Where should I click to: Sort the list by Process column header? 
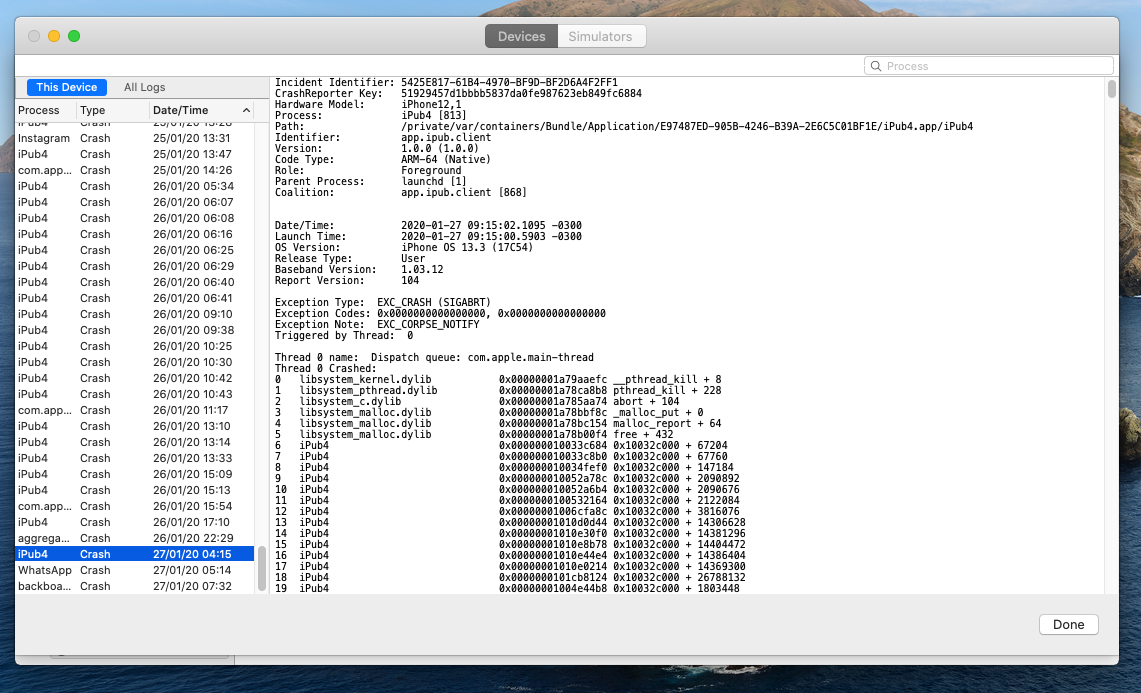(x=45, y=110)
